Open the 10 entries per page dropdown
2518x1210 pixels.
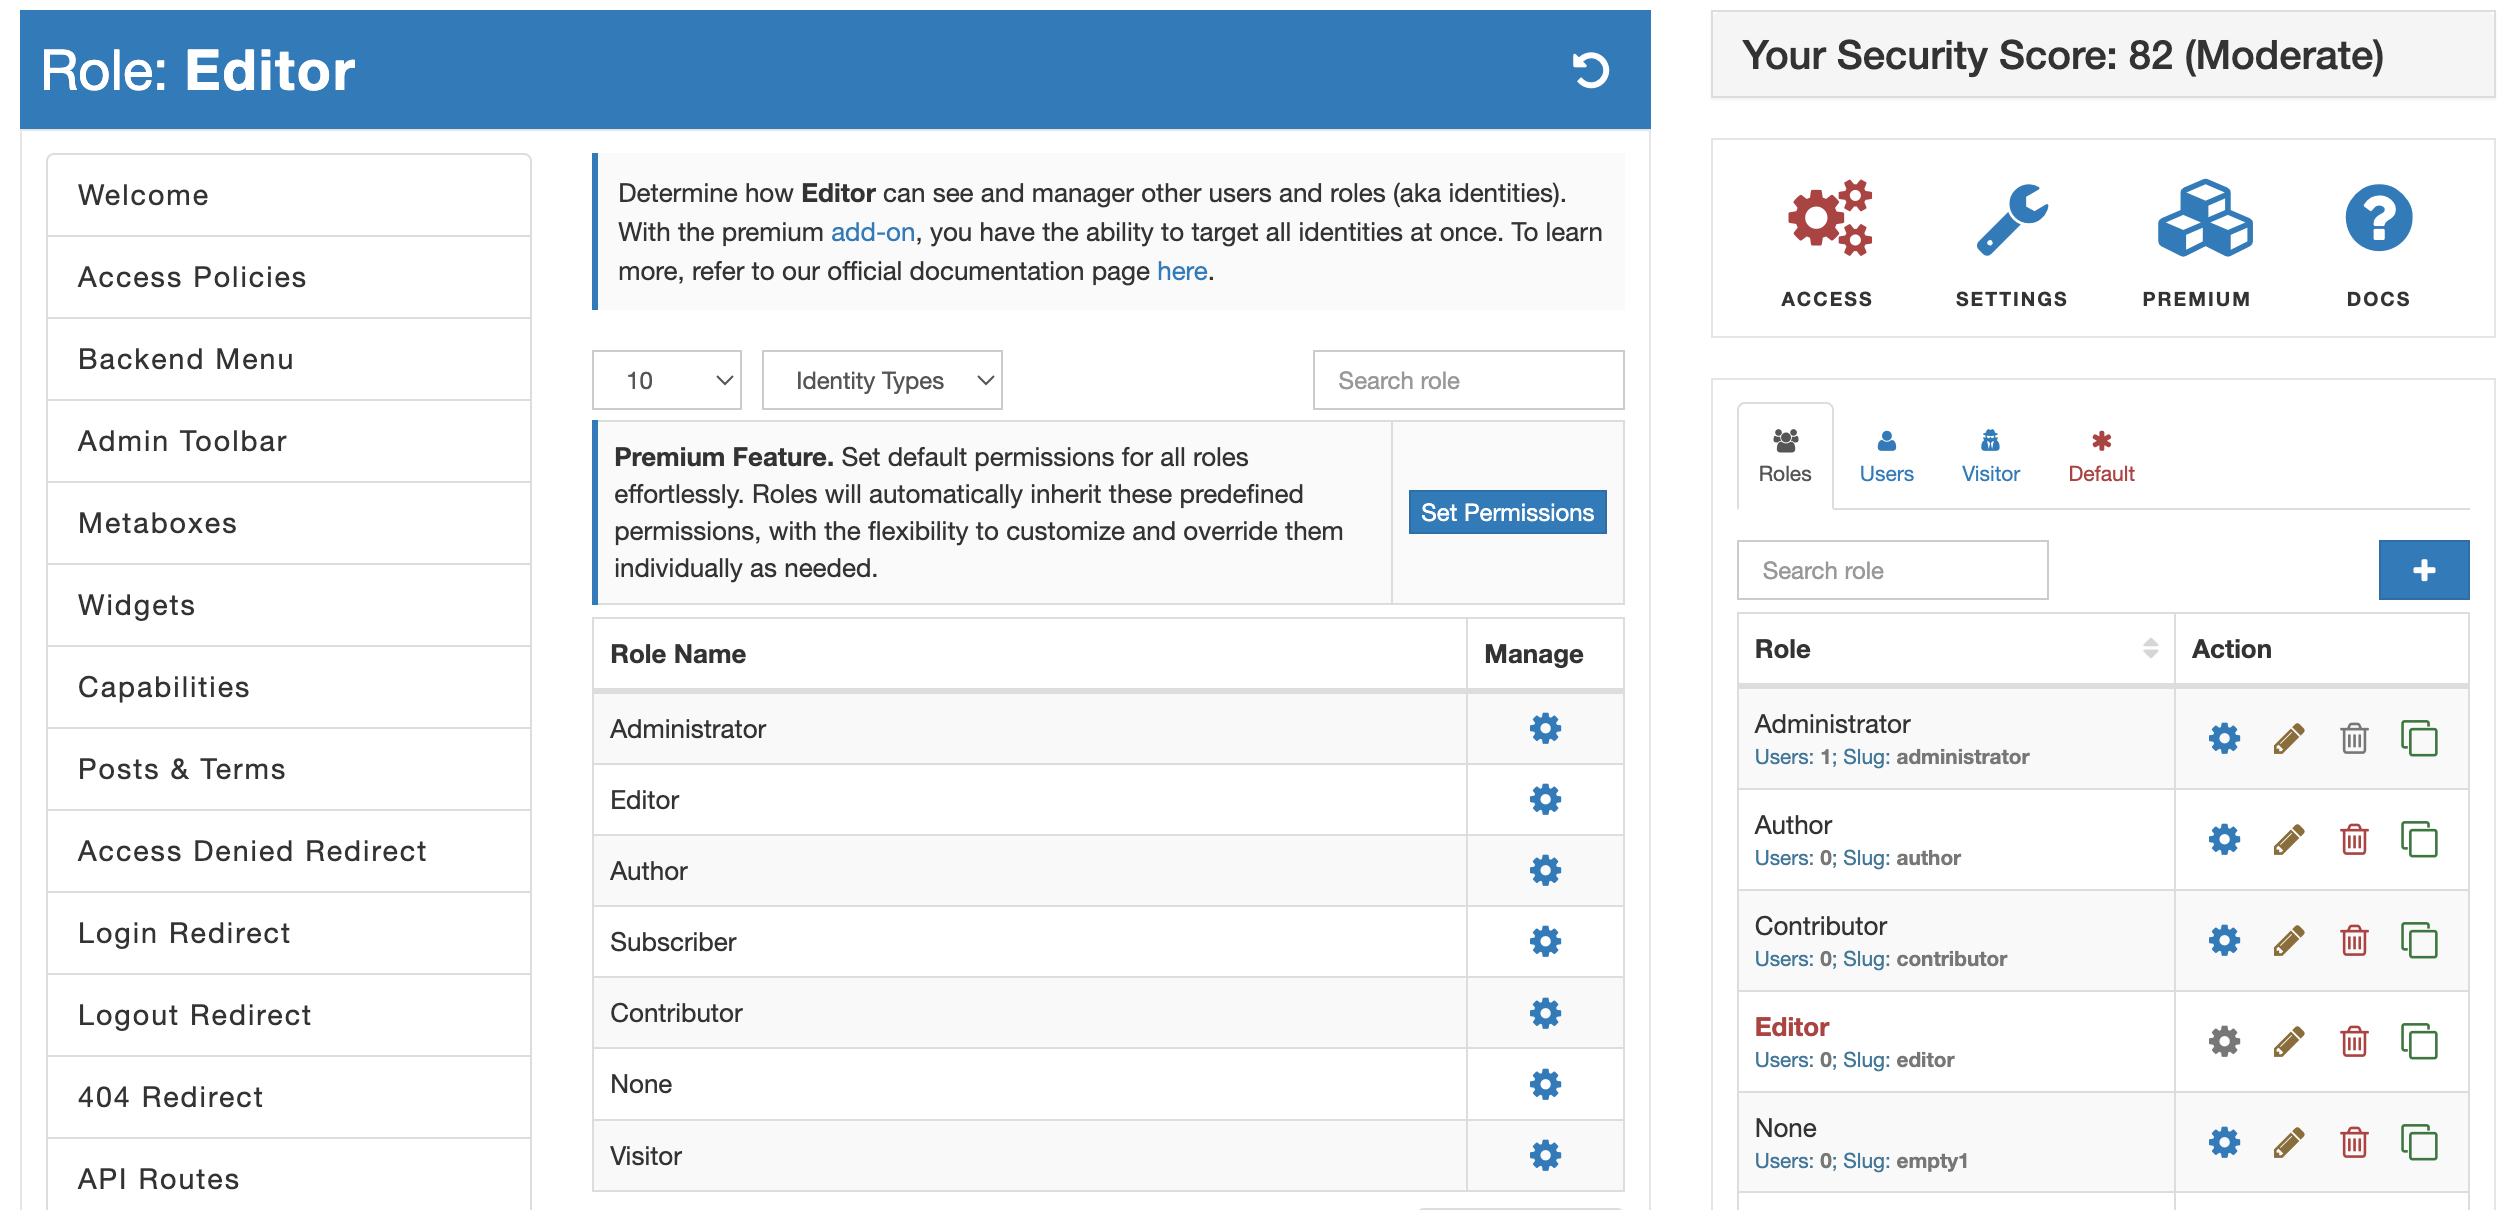click(666, 380)
